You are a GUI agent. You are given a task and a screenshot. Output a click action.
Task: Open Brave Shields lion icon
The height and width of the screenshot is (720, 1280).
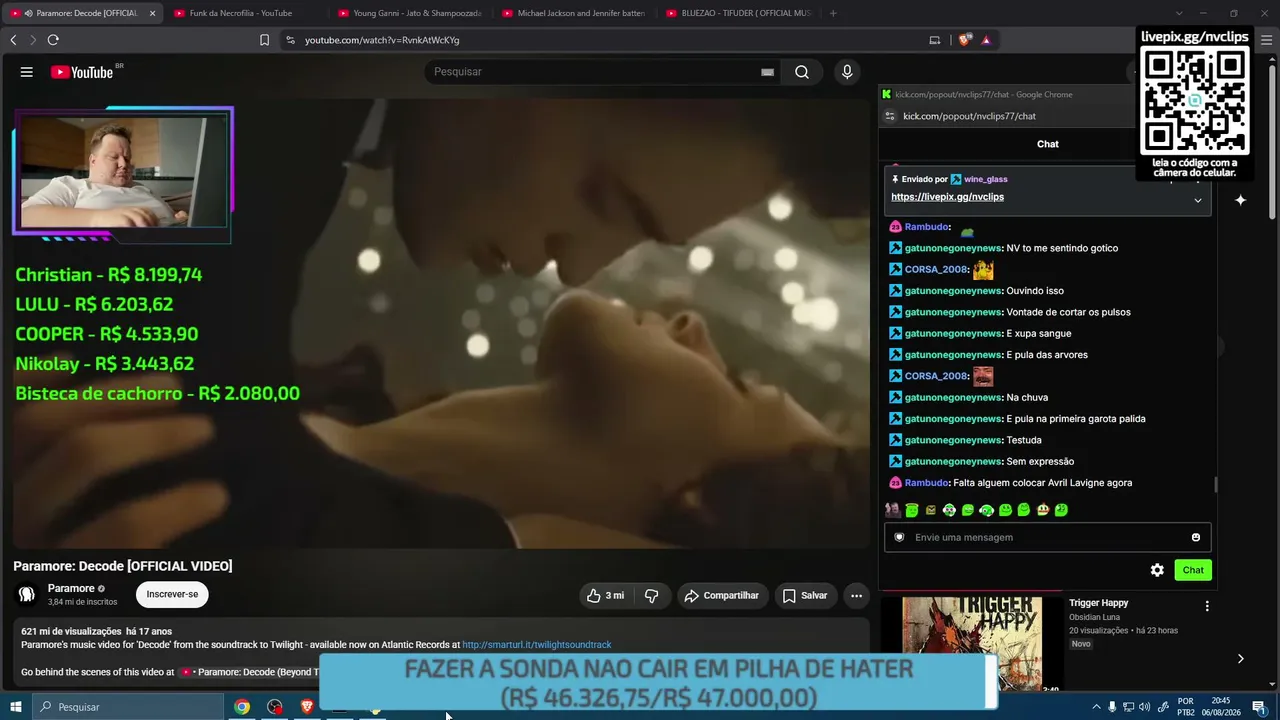tap(964, 40)
